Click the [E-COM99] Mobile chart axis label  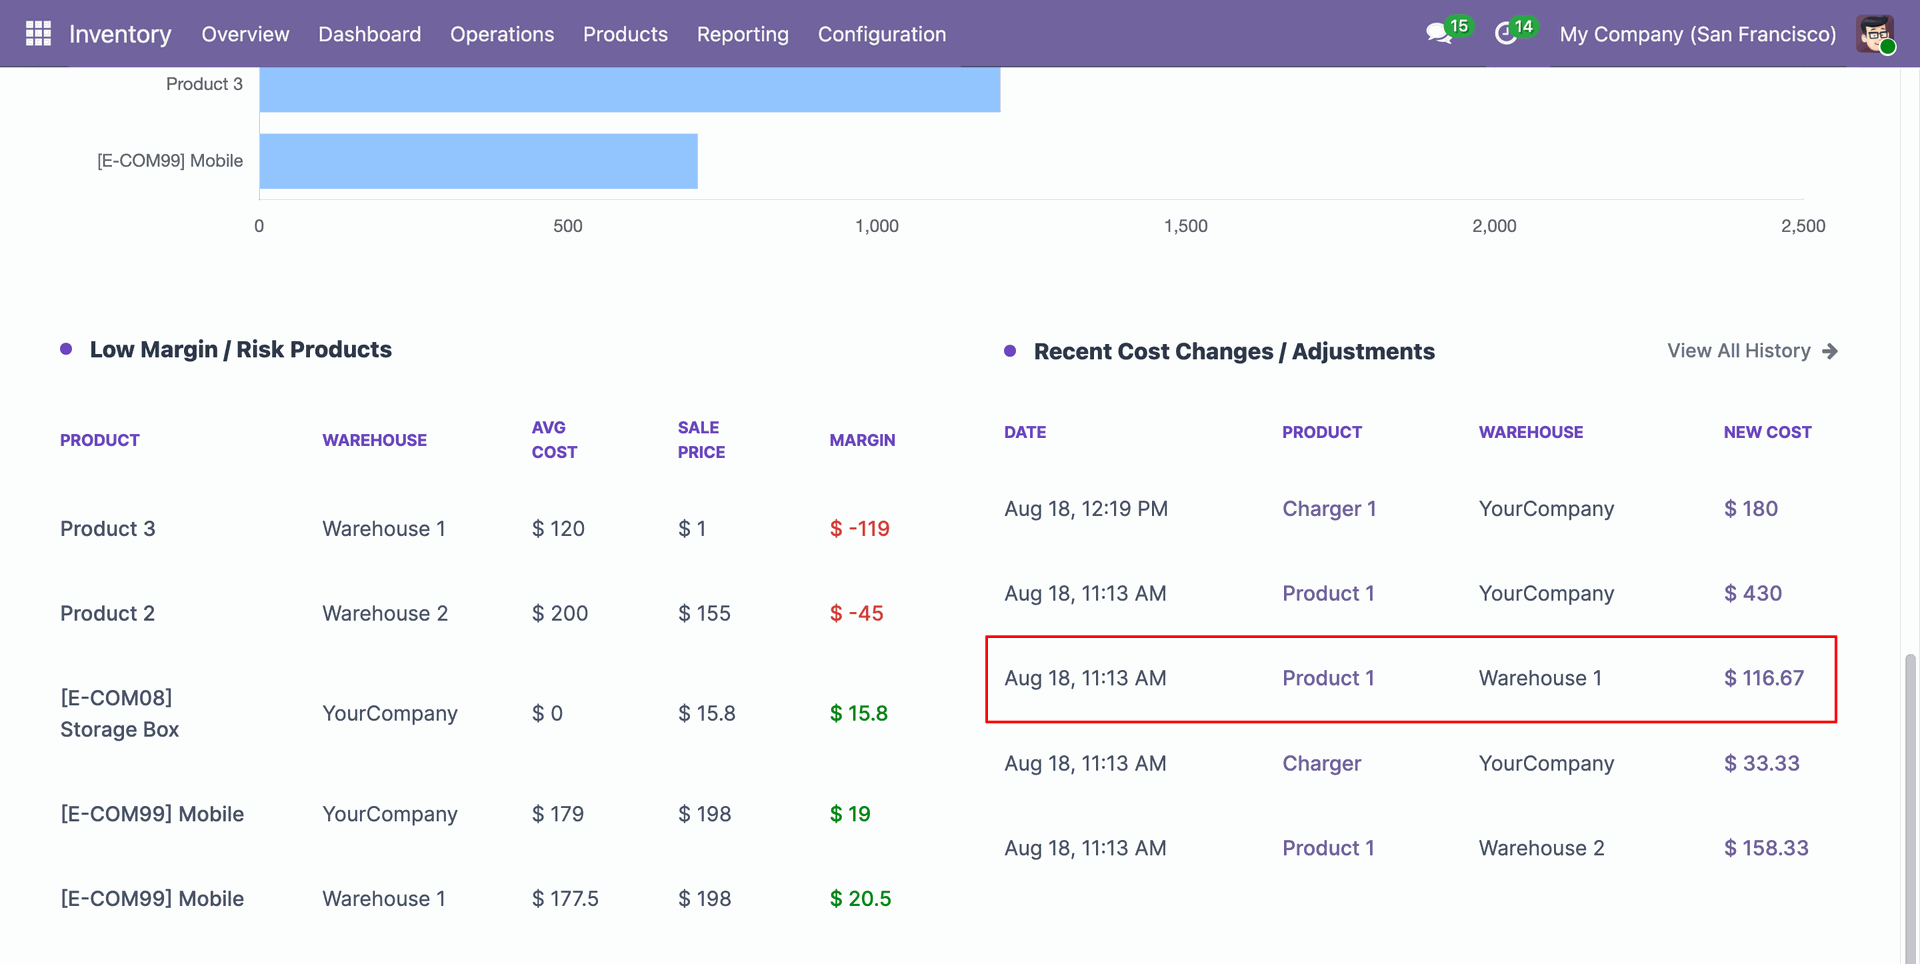(x=170, y=161)
